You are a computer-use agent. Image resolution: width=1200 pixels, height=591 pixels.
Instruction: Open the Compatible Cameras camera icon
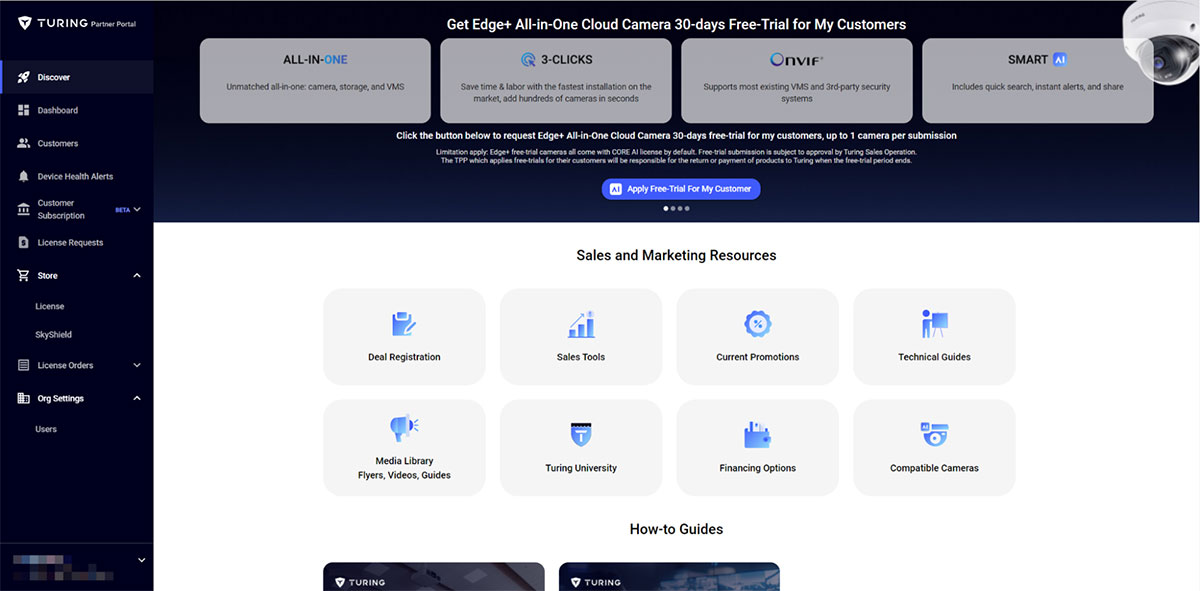934,435
